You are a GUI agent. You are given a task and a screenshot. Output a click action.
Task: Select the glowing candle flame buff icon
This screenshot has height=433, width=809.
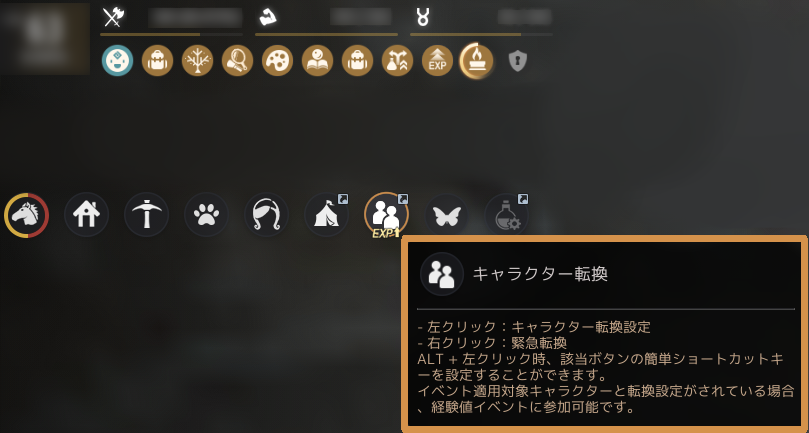point(477,60)
